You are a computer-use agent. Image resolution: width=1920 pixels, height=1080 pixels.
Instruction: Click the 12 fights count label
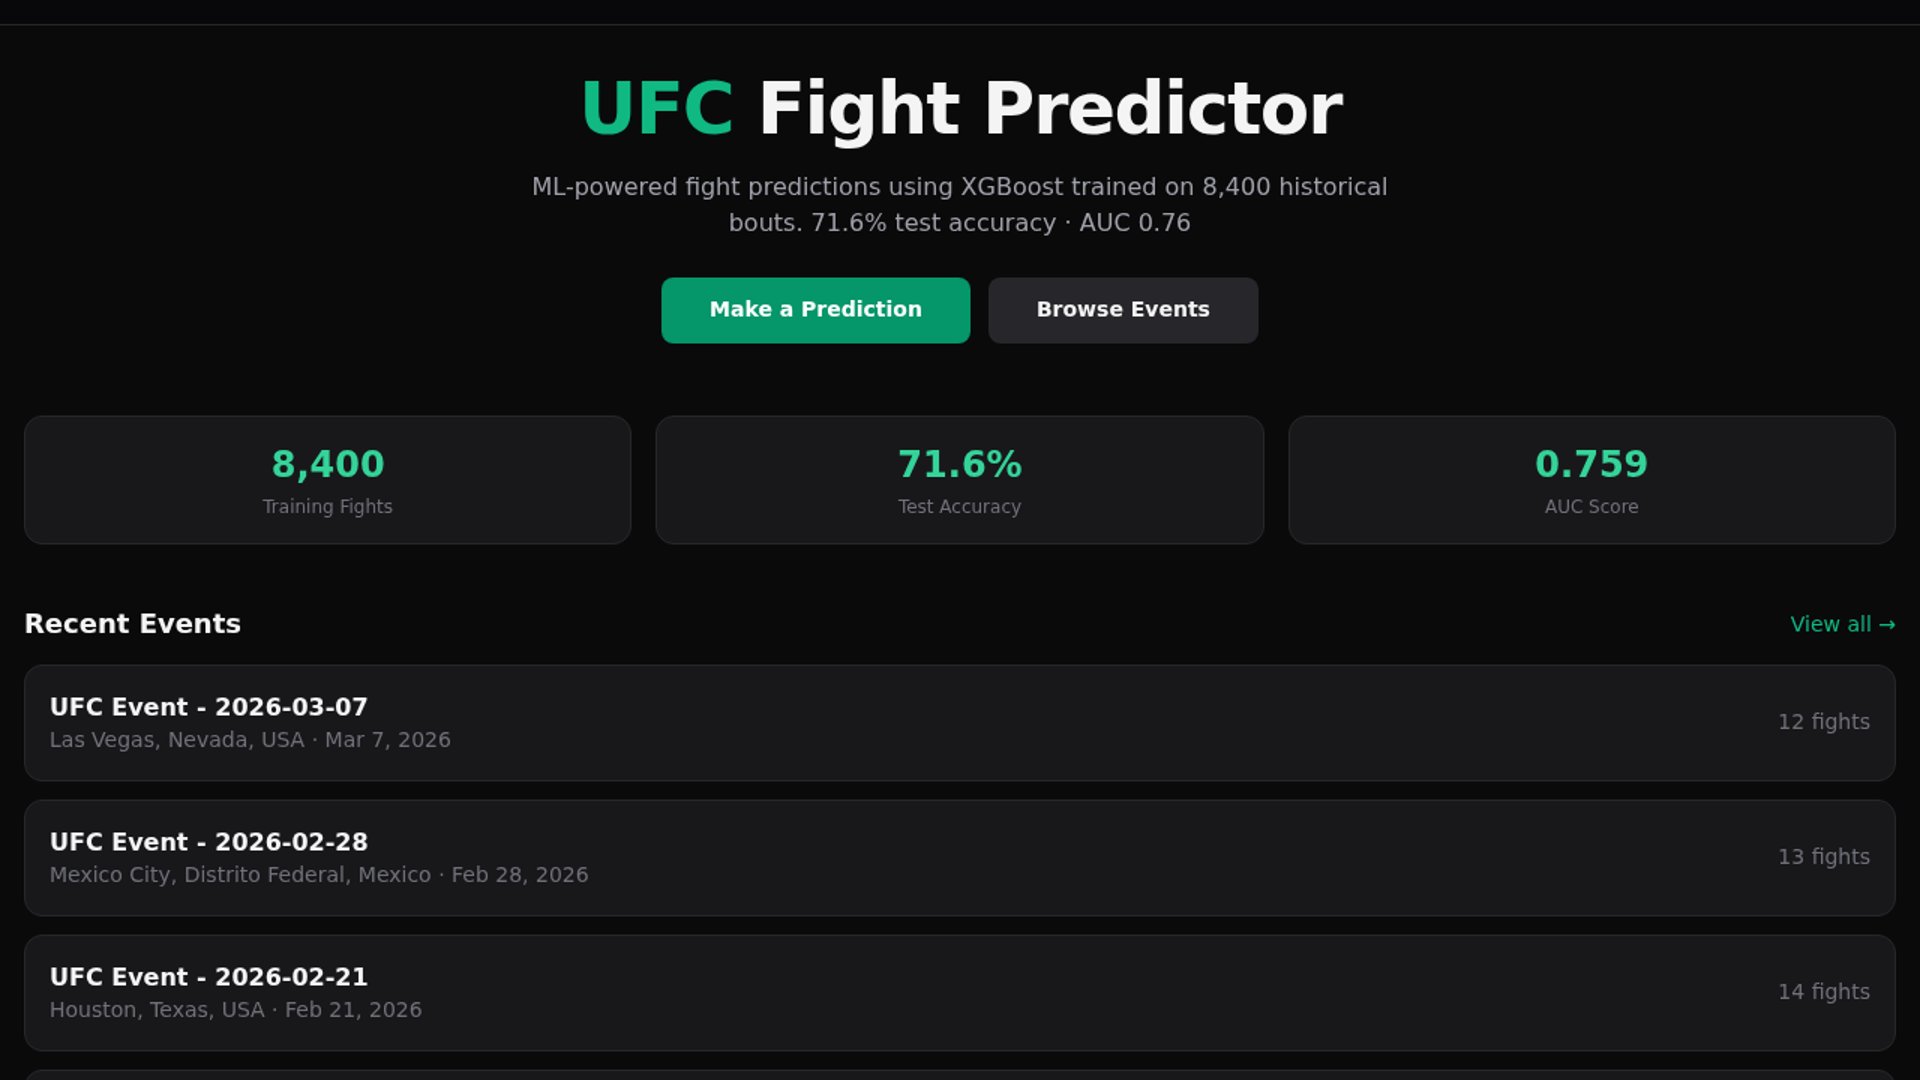point(1823,722)
